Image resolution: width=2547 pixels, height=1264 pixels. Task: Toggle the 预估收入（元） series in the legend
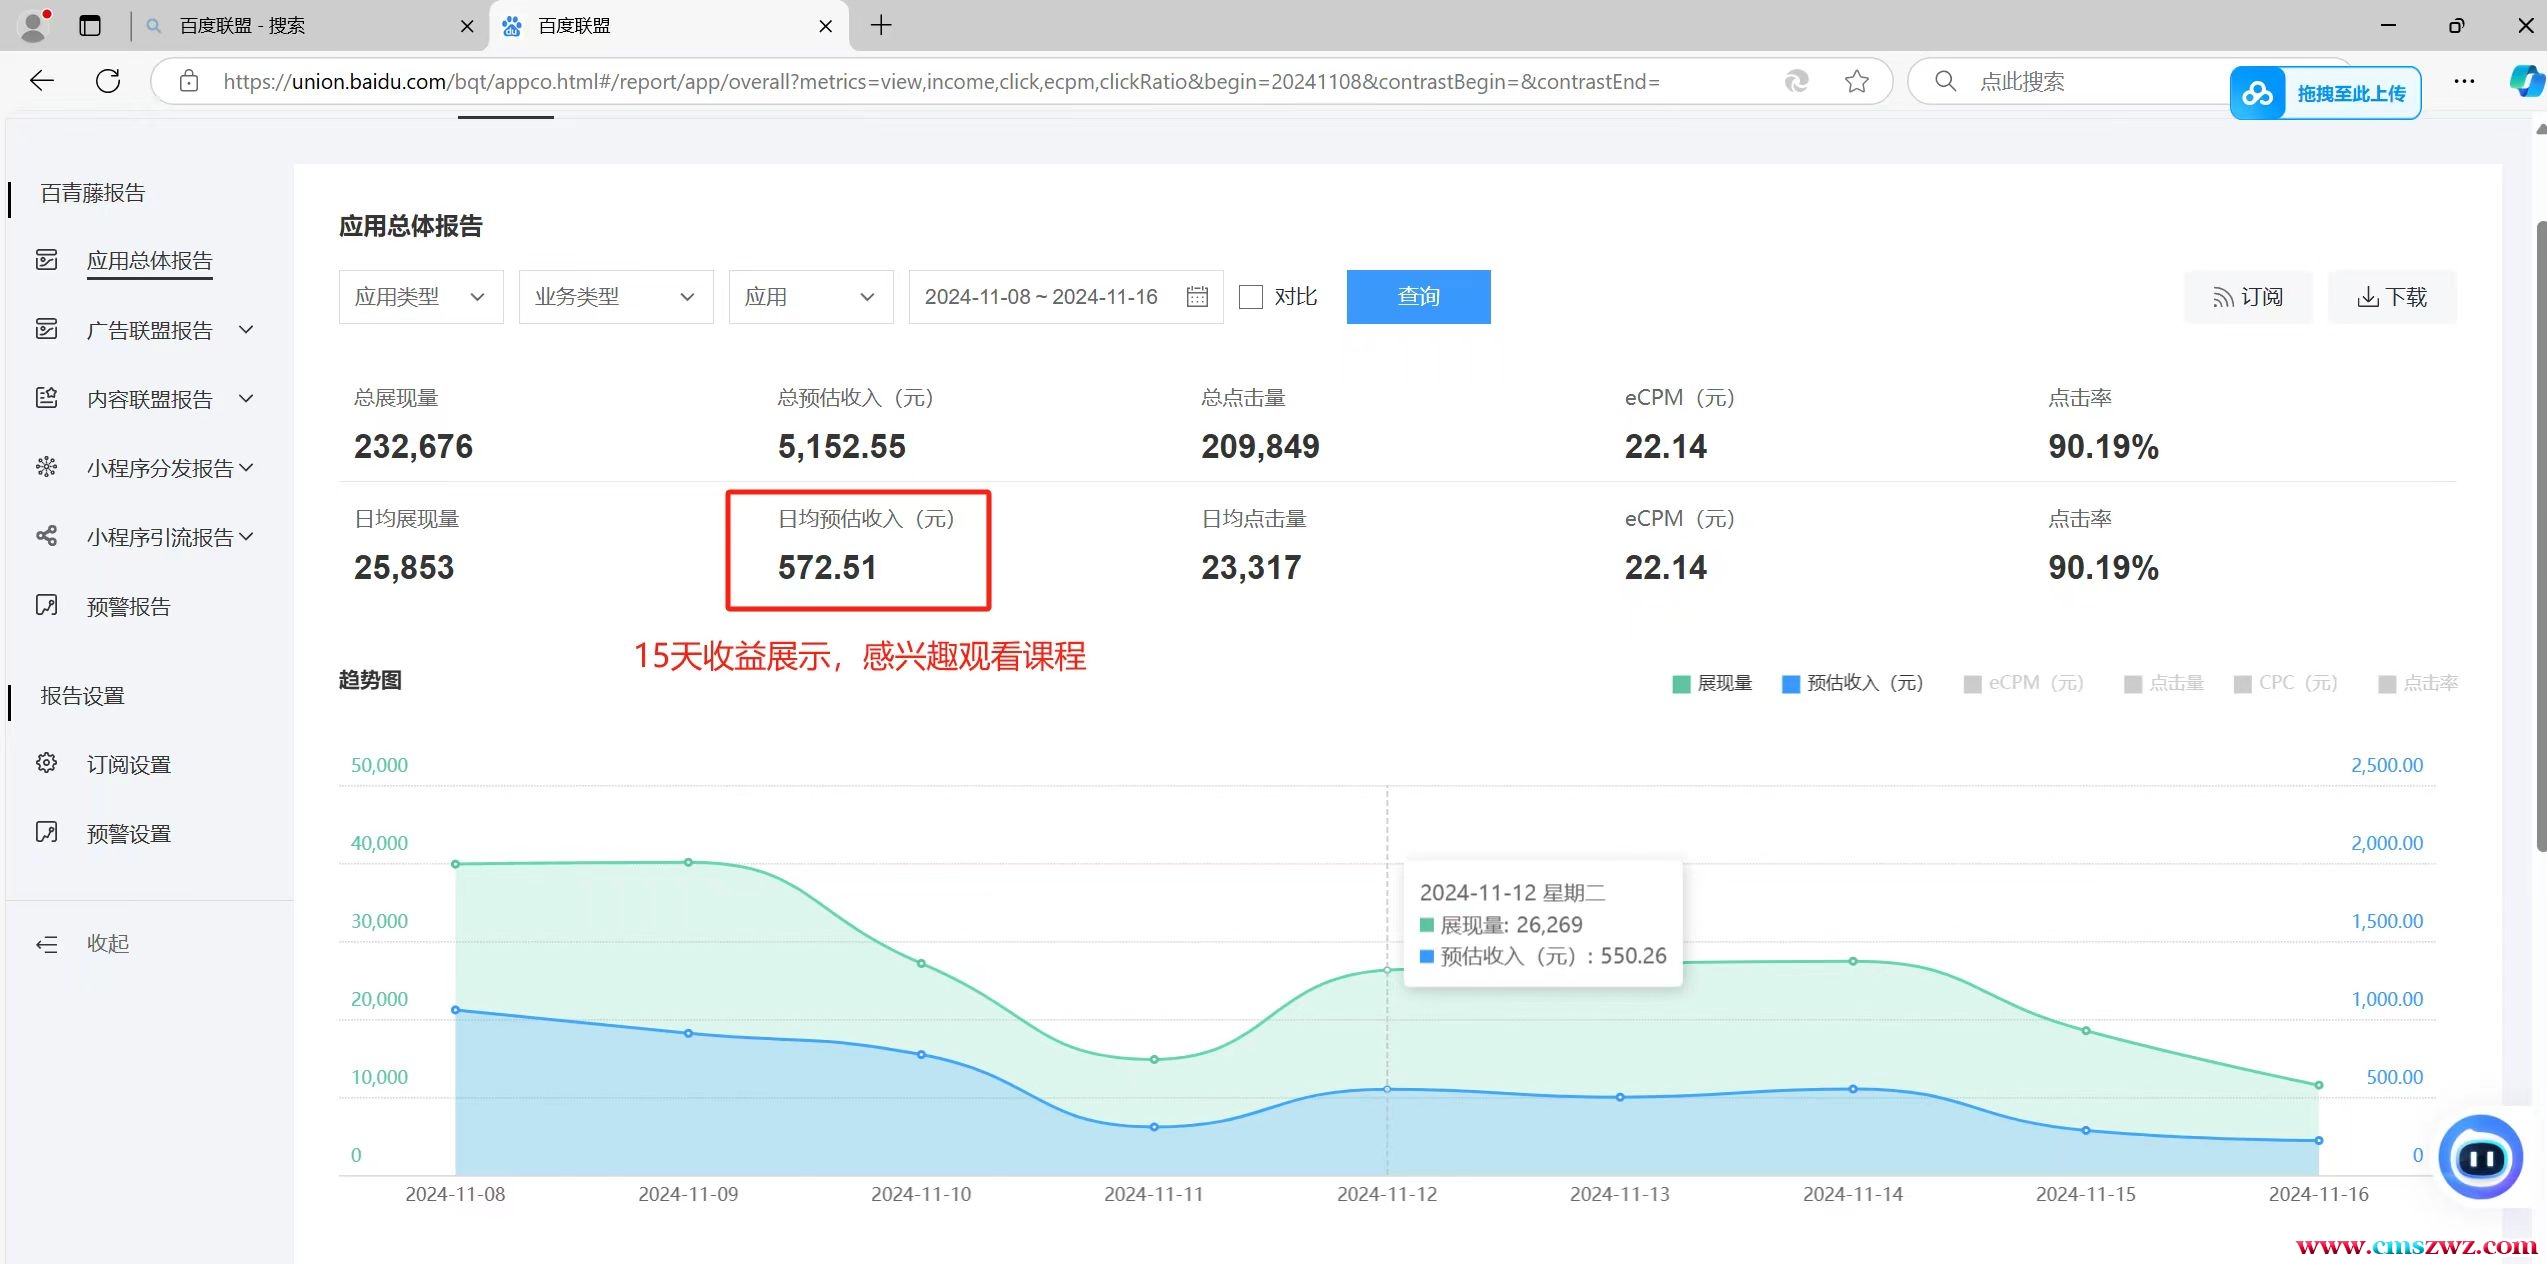1853,684
